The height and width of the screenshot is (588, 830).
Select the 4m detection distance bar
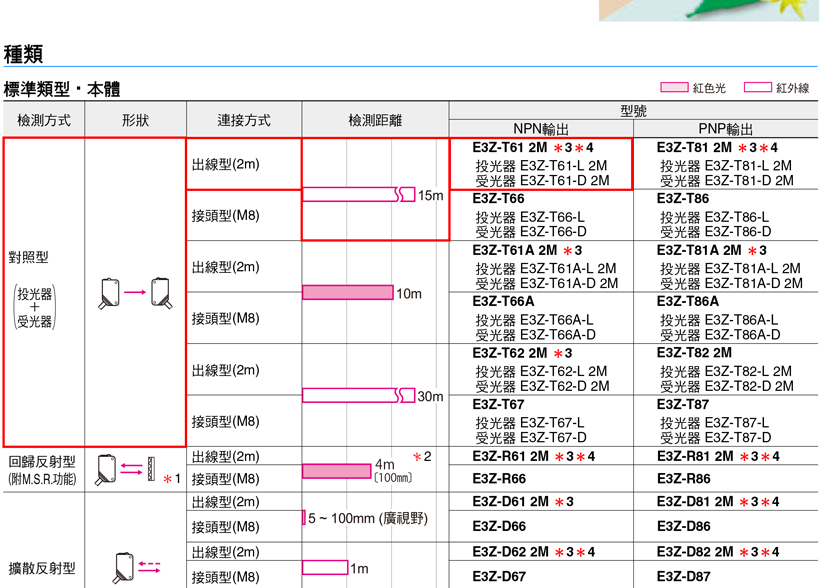pos(337,471)
